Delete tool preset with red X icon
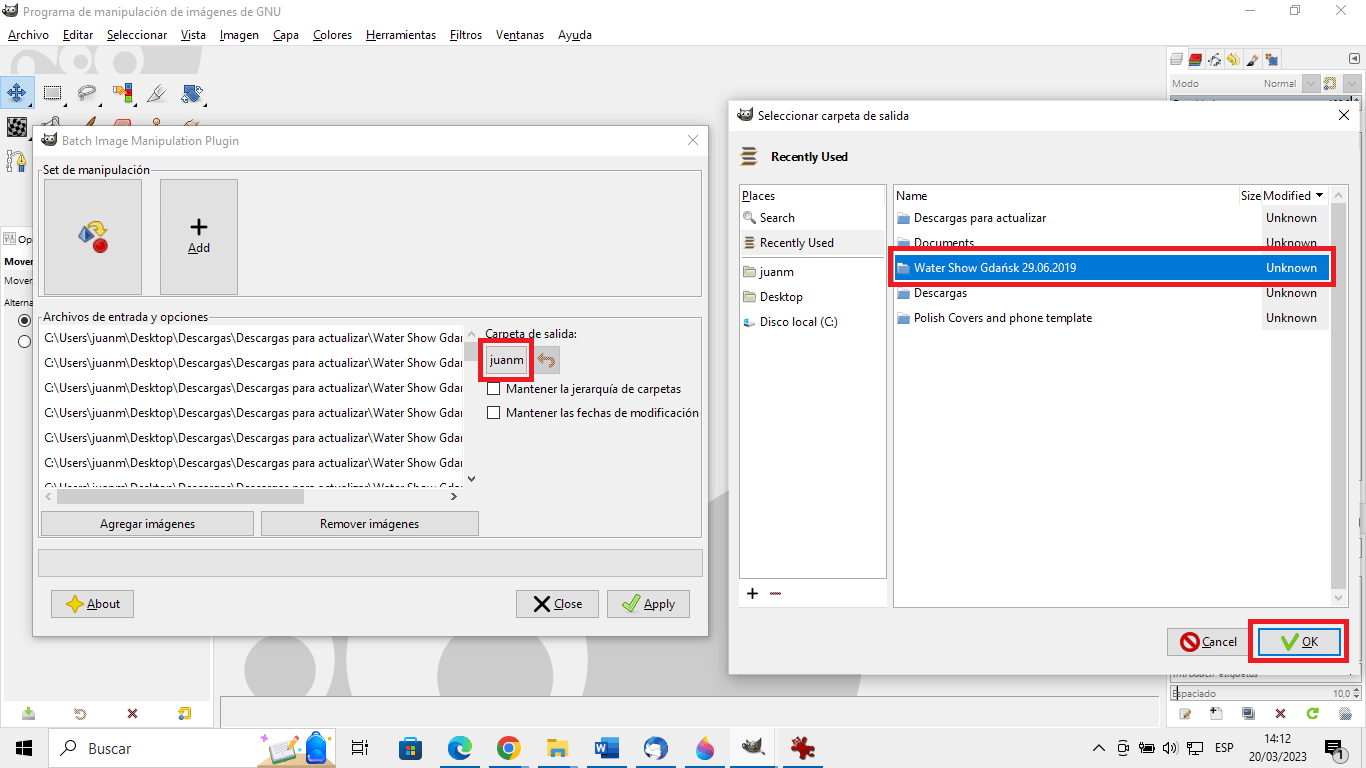 [132, 714]
